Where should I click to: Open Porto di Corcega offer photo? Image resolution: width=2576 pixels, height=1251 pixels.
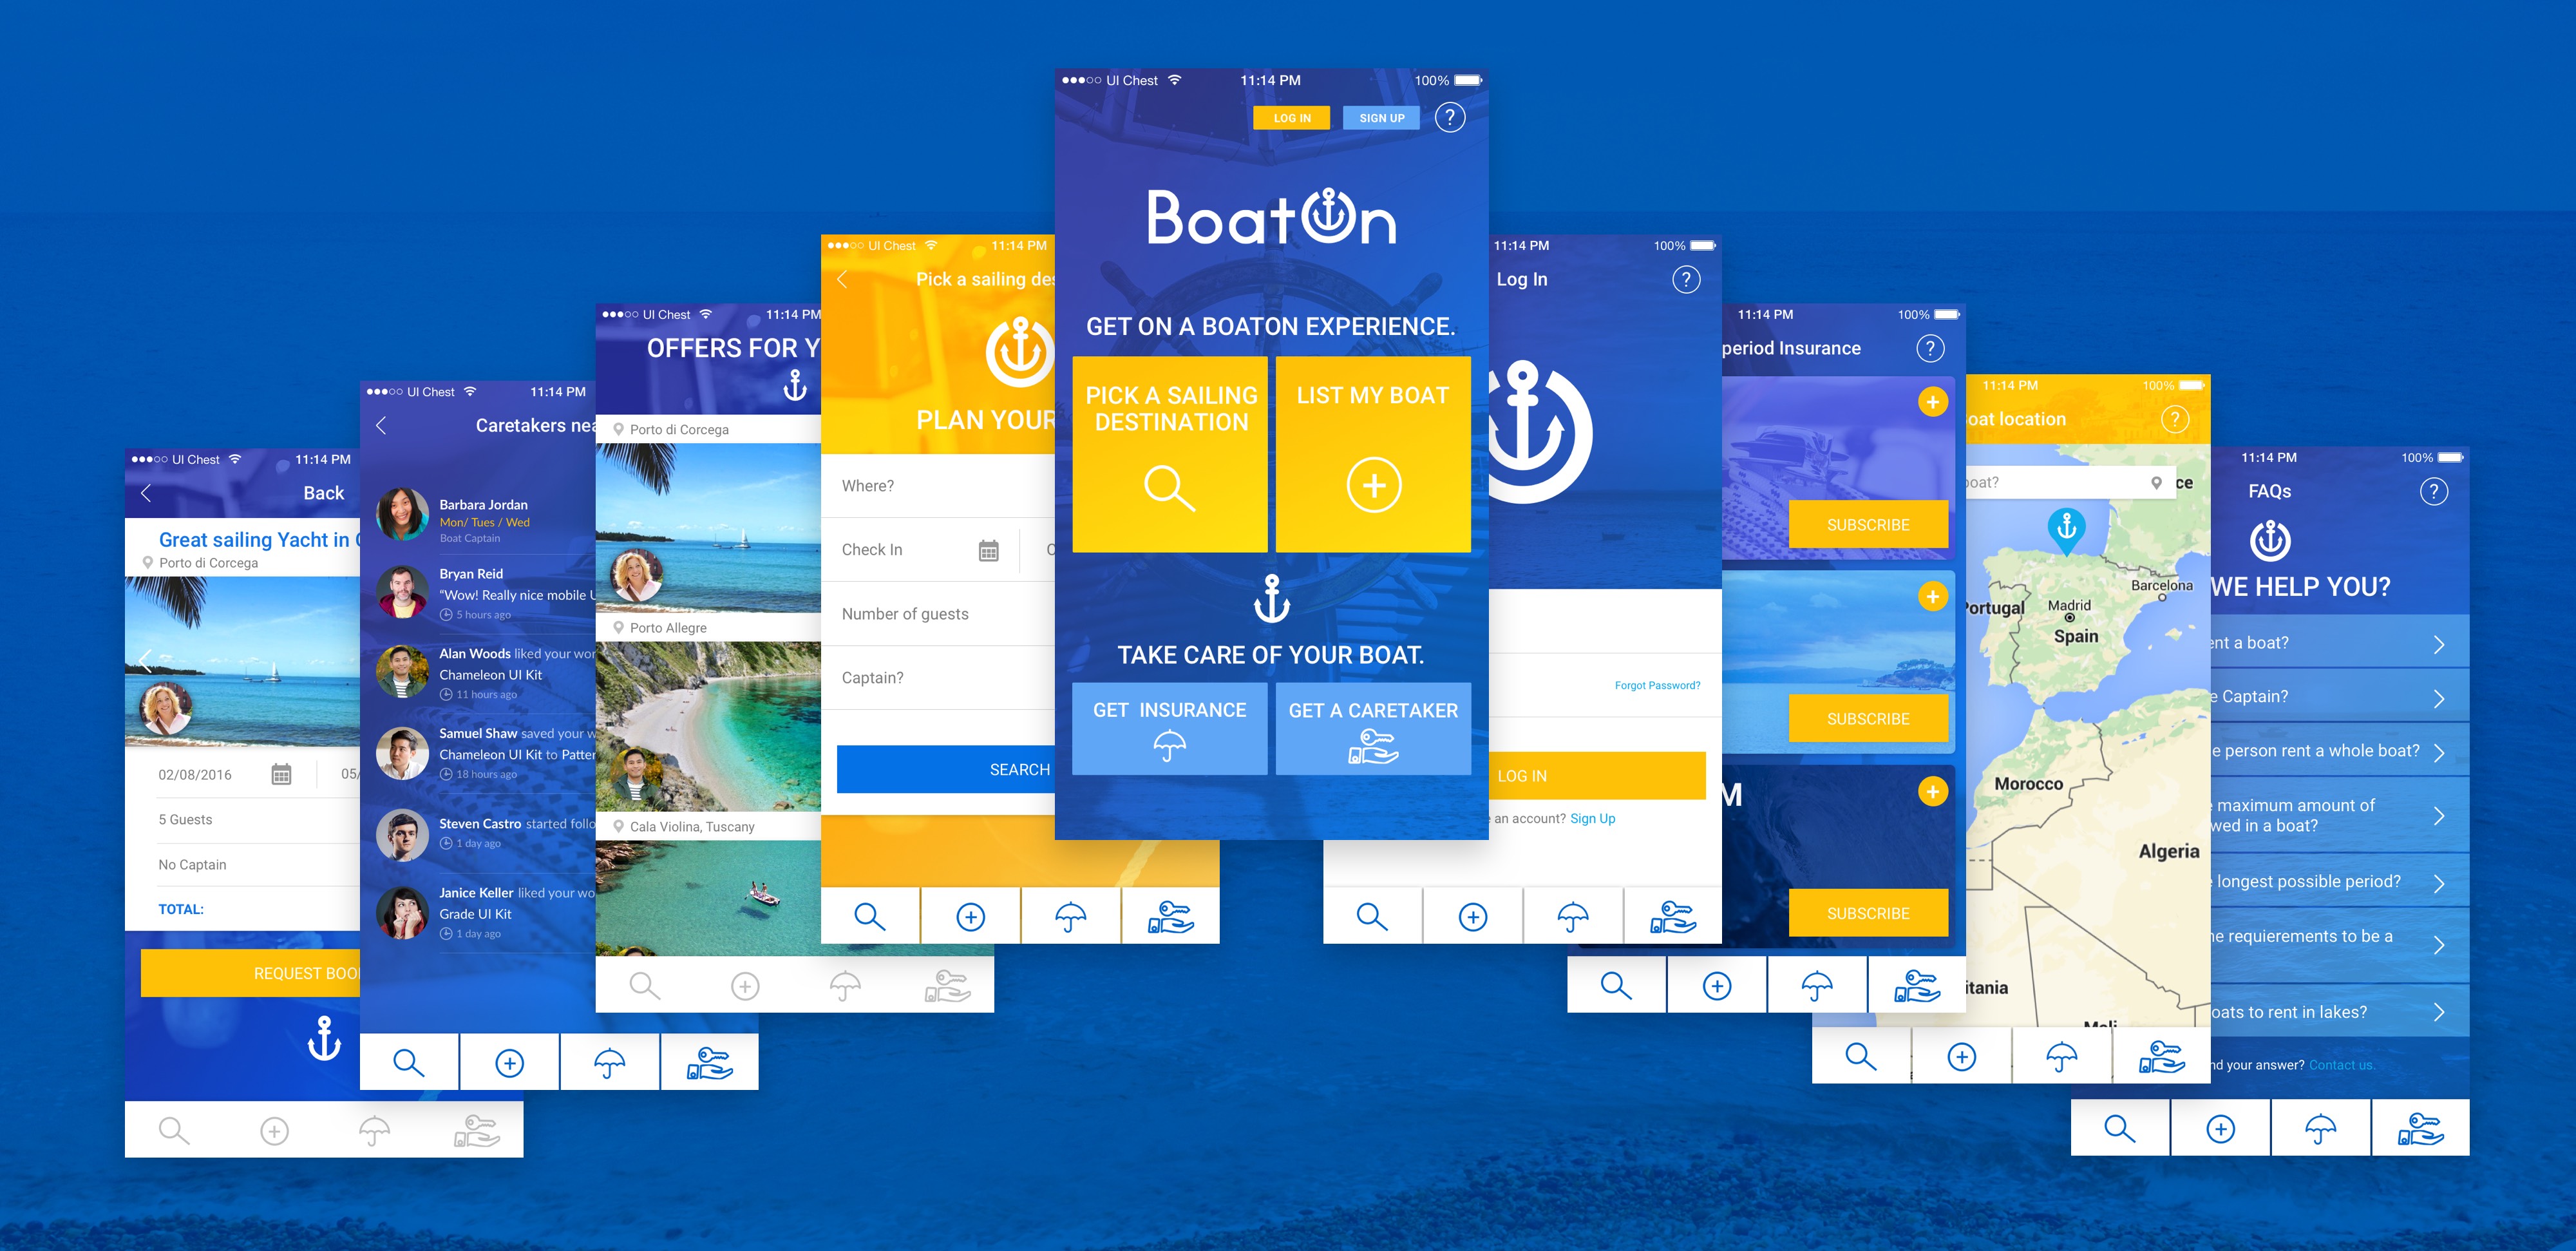pos(708,528)
